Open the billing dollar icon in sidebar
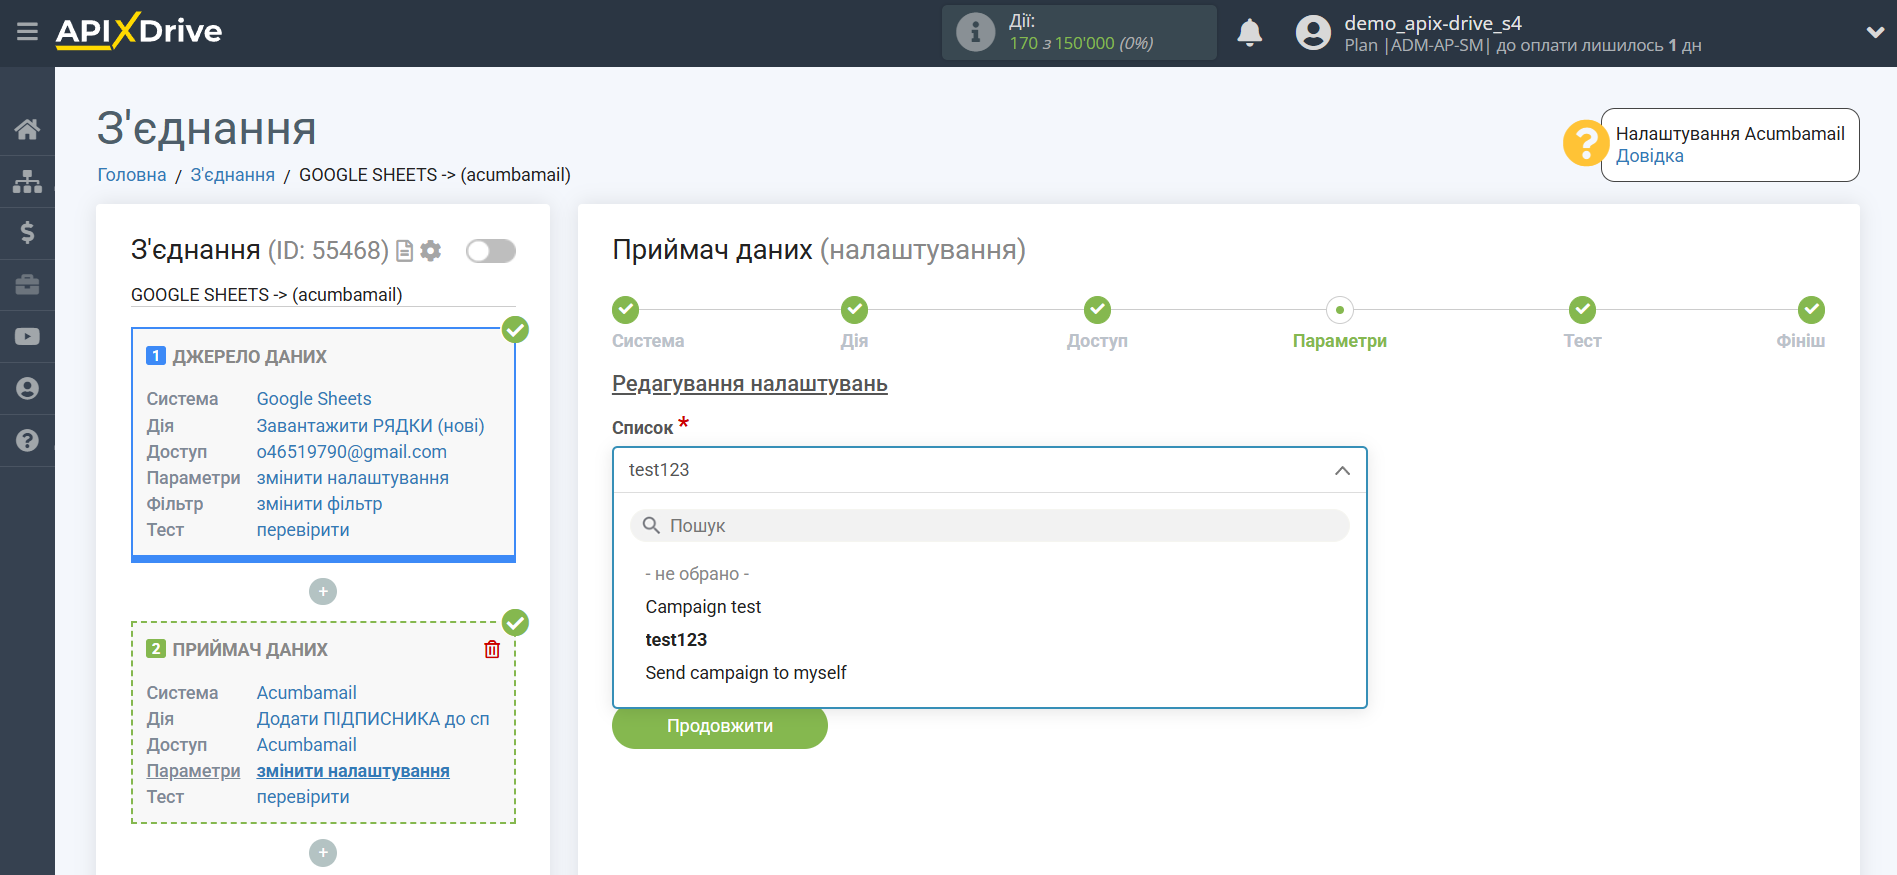 (x=27, y=233)
